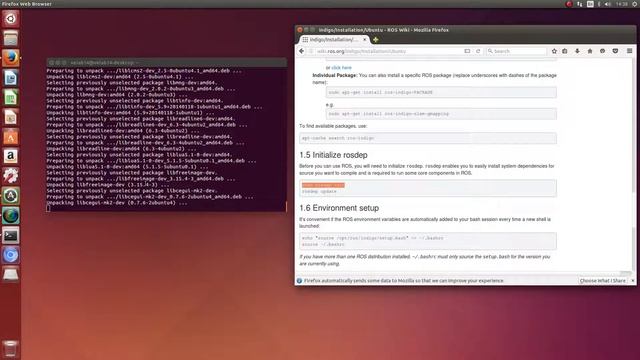Screen dimensions: 640x360
Task: Open System Settings from the launcher
Action: point(11,176)
